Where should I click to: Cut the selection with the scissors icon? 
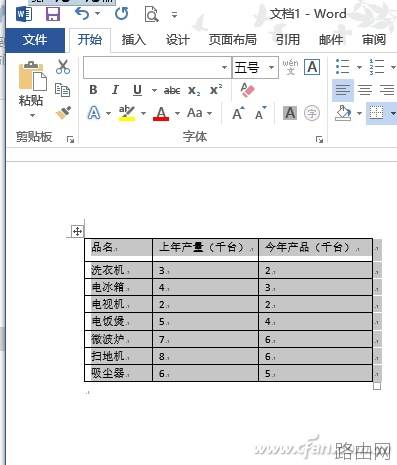63,67
